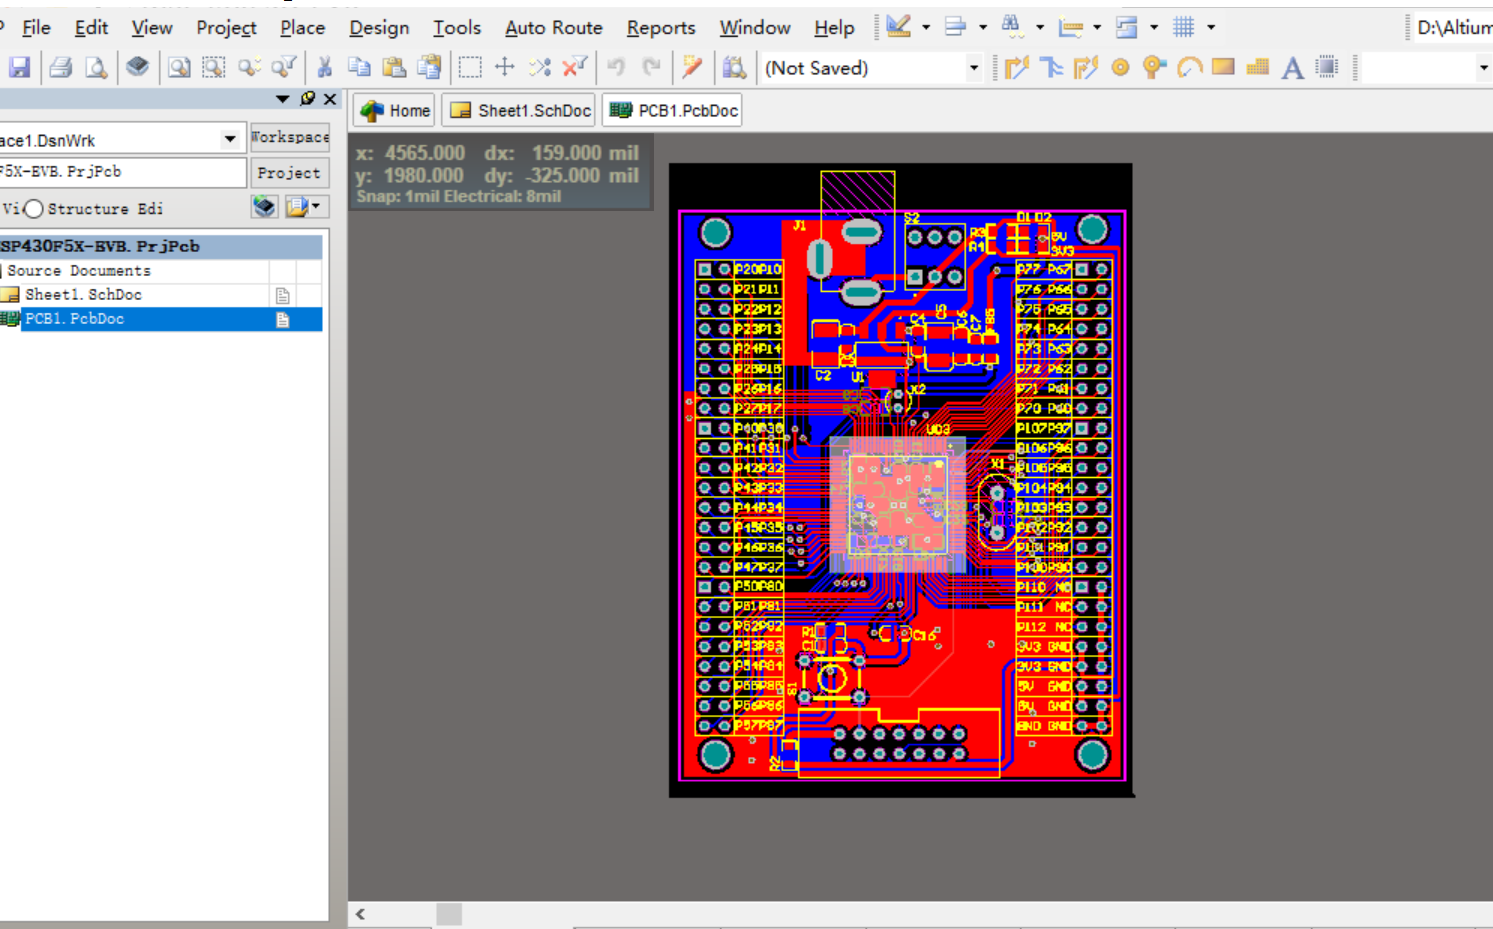1493x929 pixels.
Task: Select the Place String text tool
Action: point(1293,68)
